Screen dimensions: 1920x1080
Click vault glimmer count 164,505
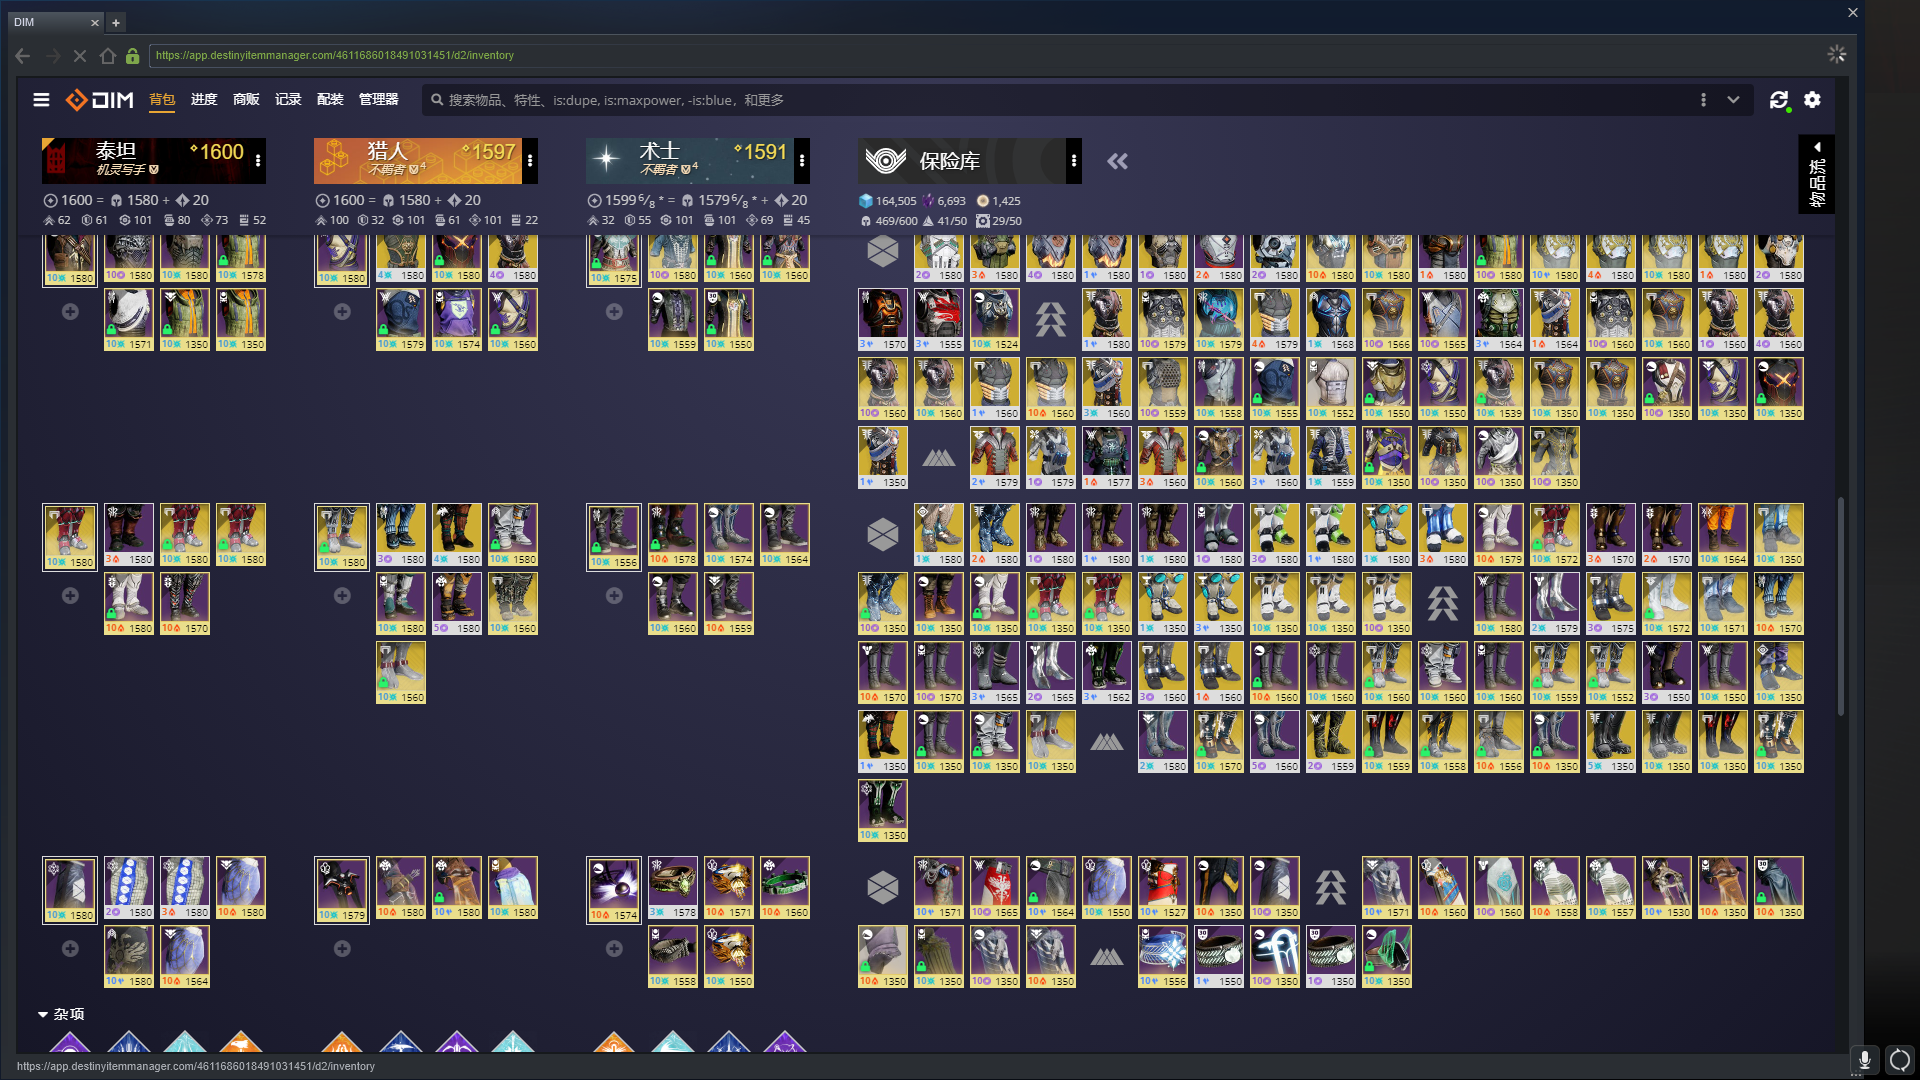pos(888,201)
